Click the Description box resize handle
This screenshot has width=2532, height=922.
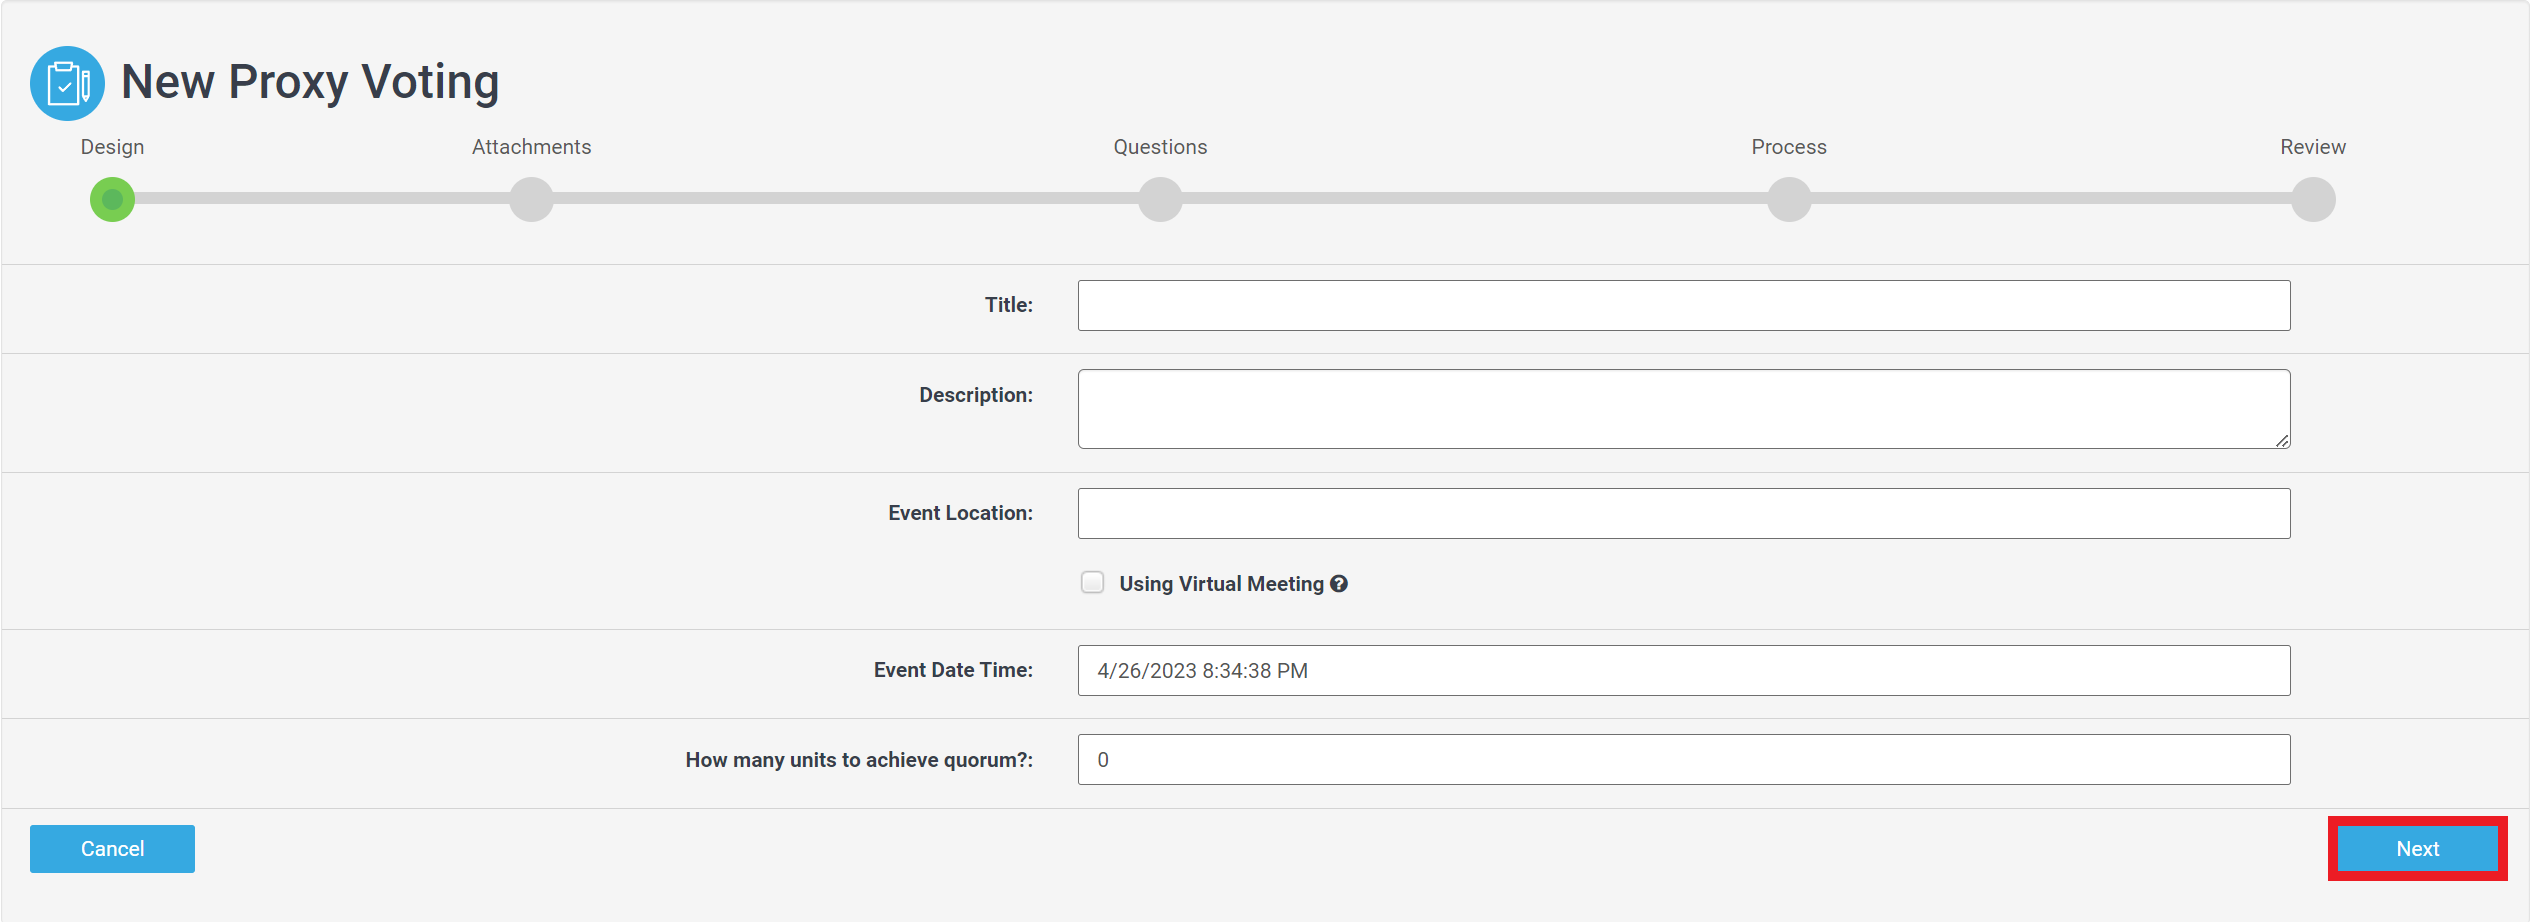[2281, 441]
